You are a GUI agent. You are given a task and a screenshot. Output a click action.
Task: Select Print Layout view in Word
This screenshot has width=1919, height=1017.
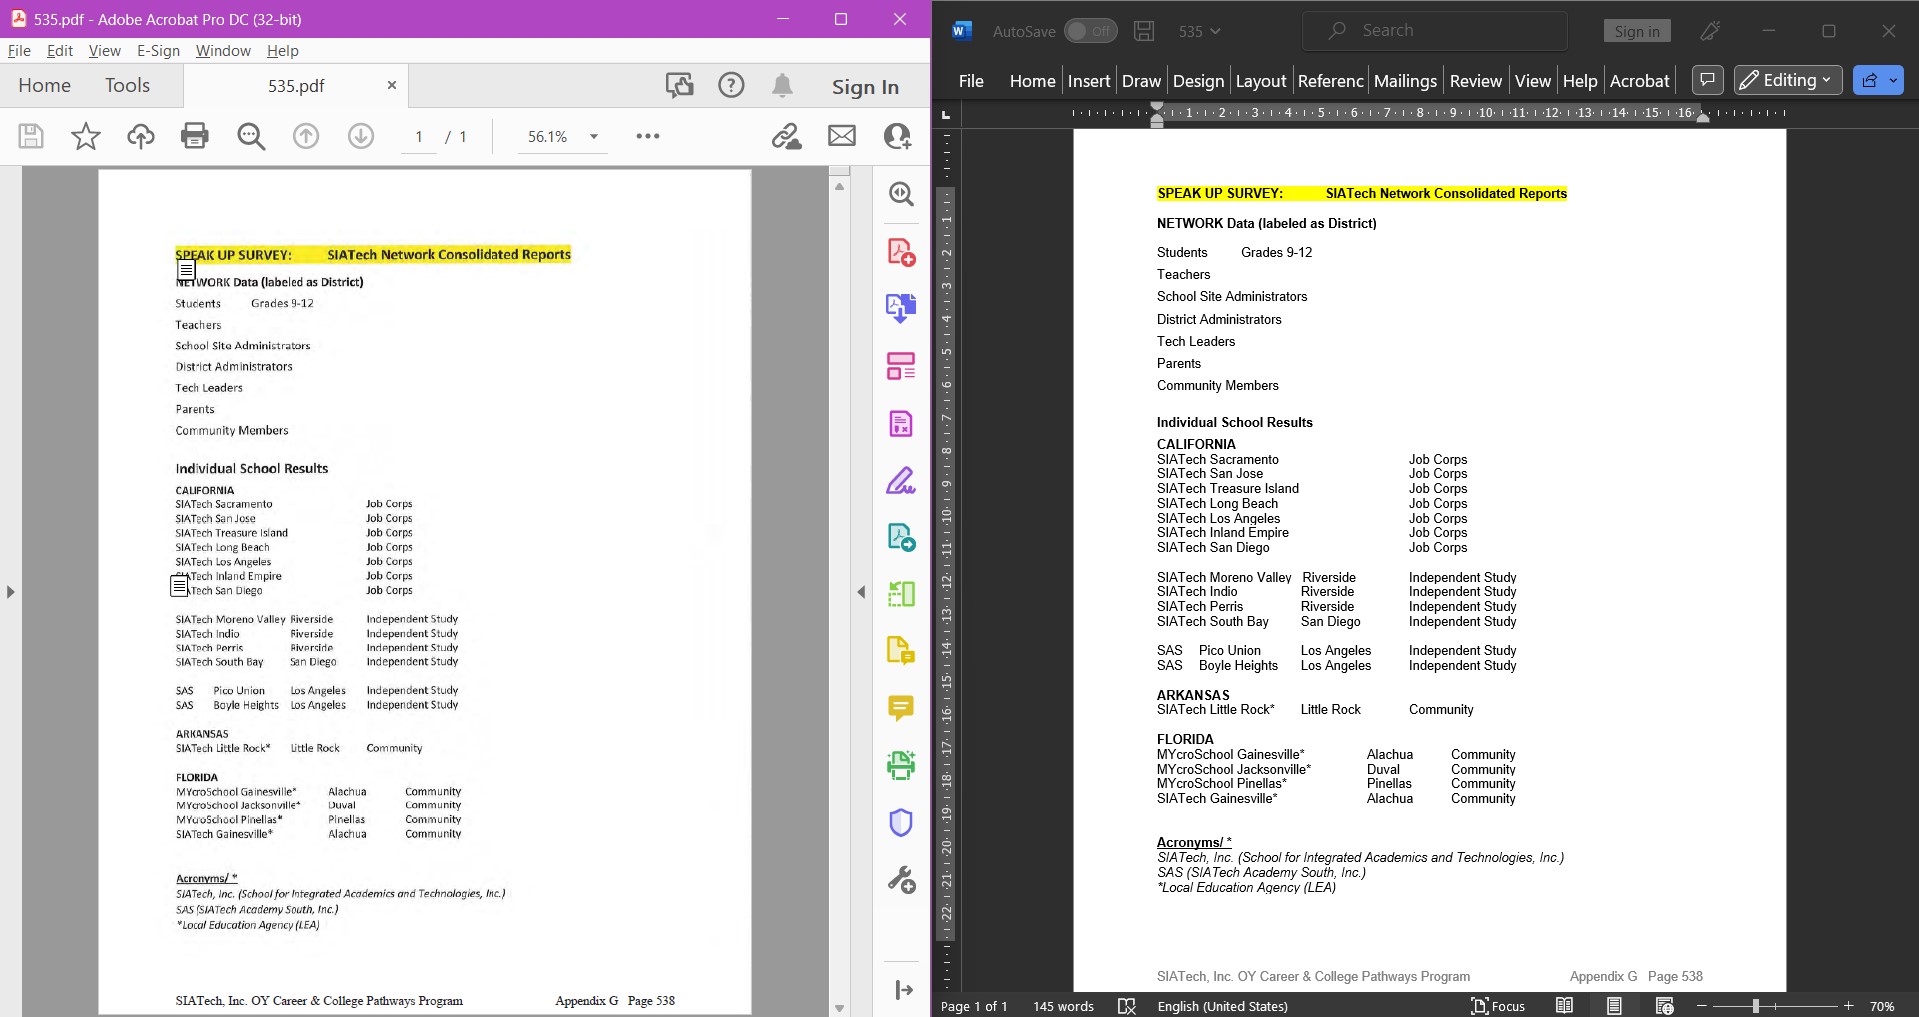(x=1614, y=1006)
